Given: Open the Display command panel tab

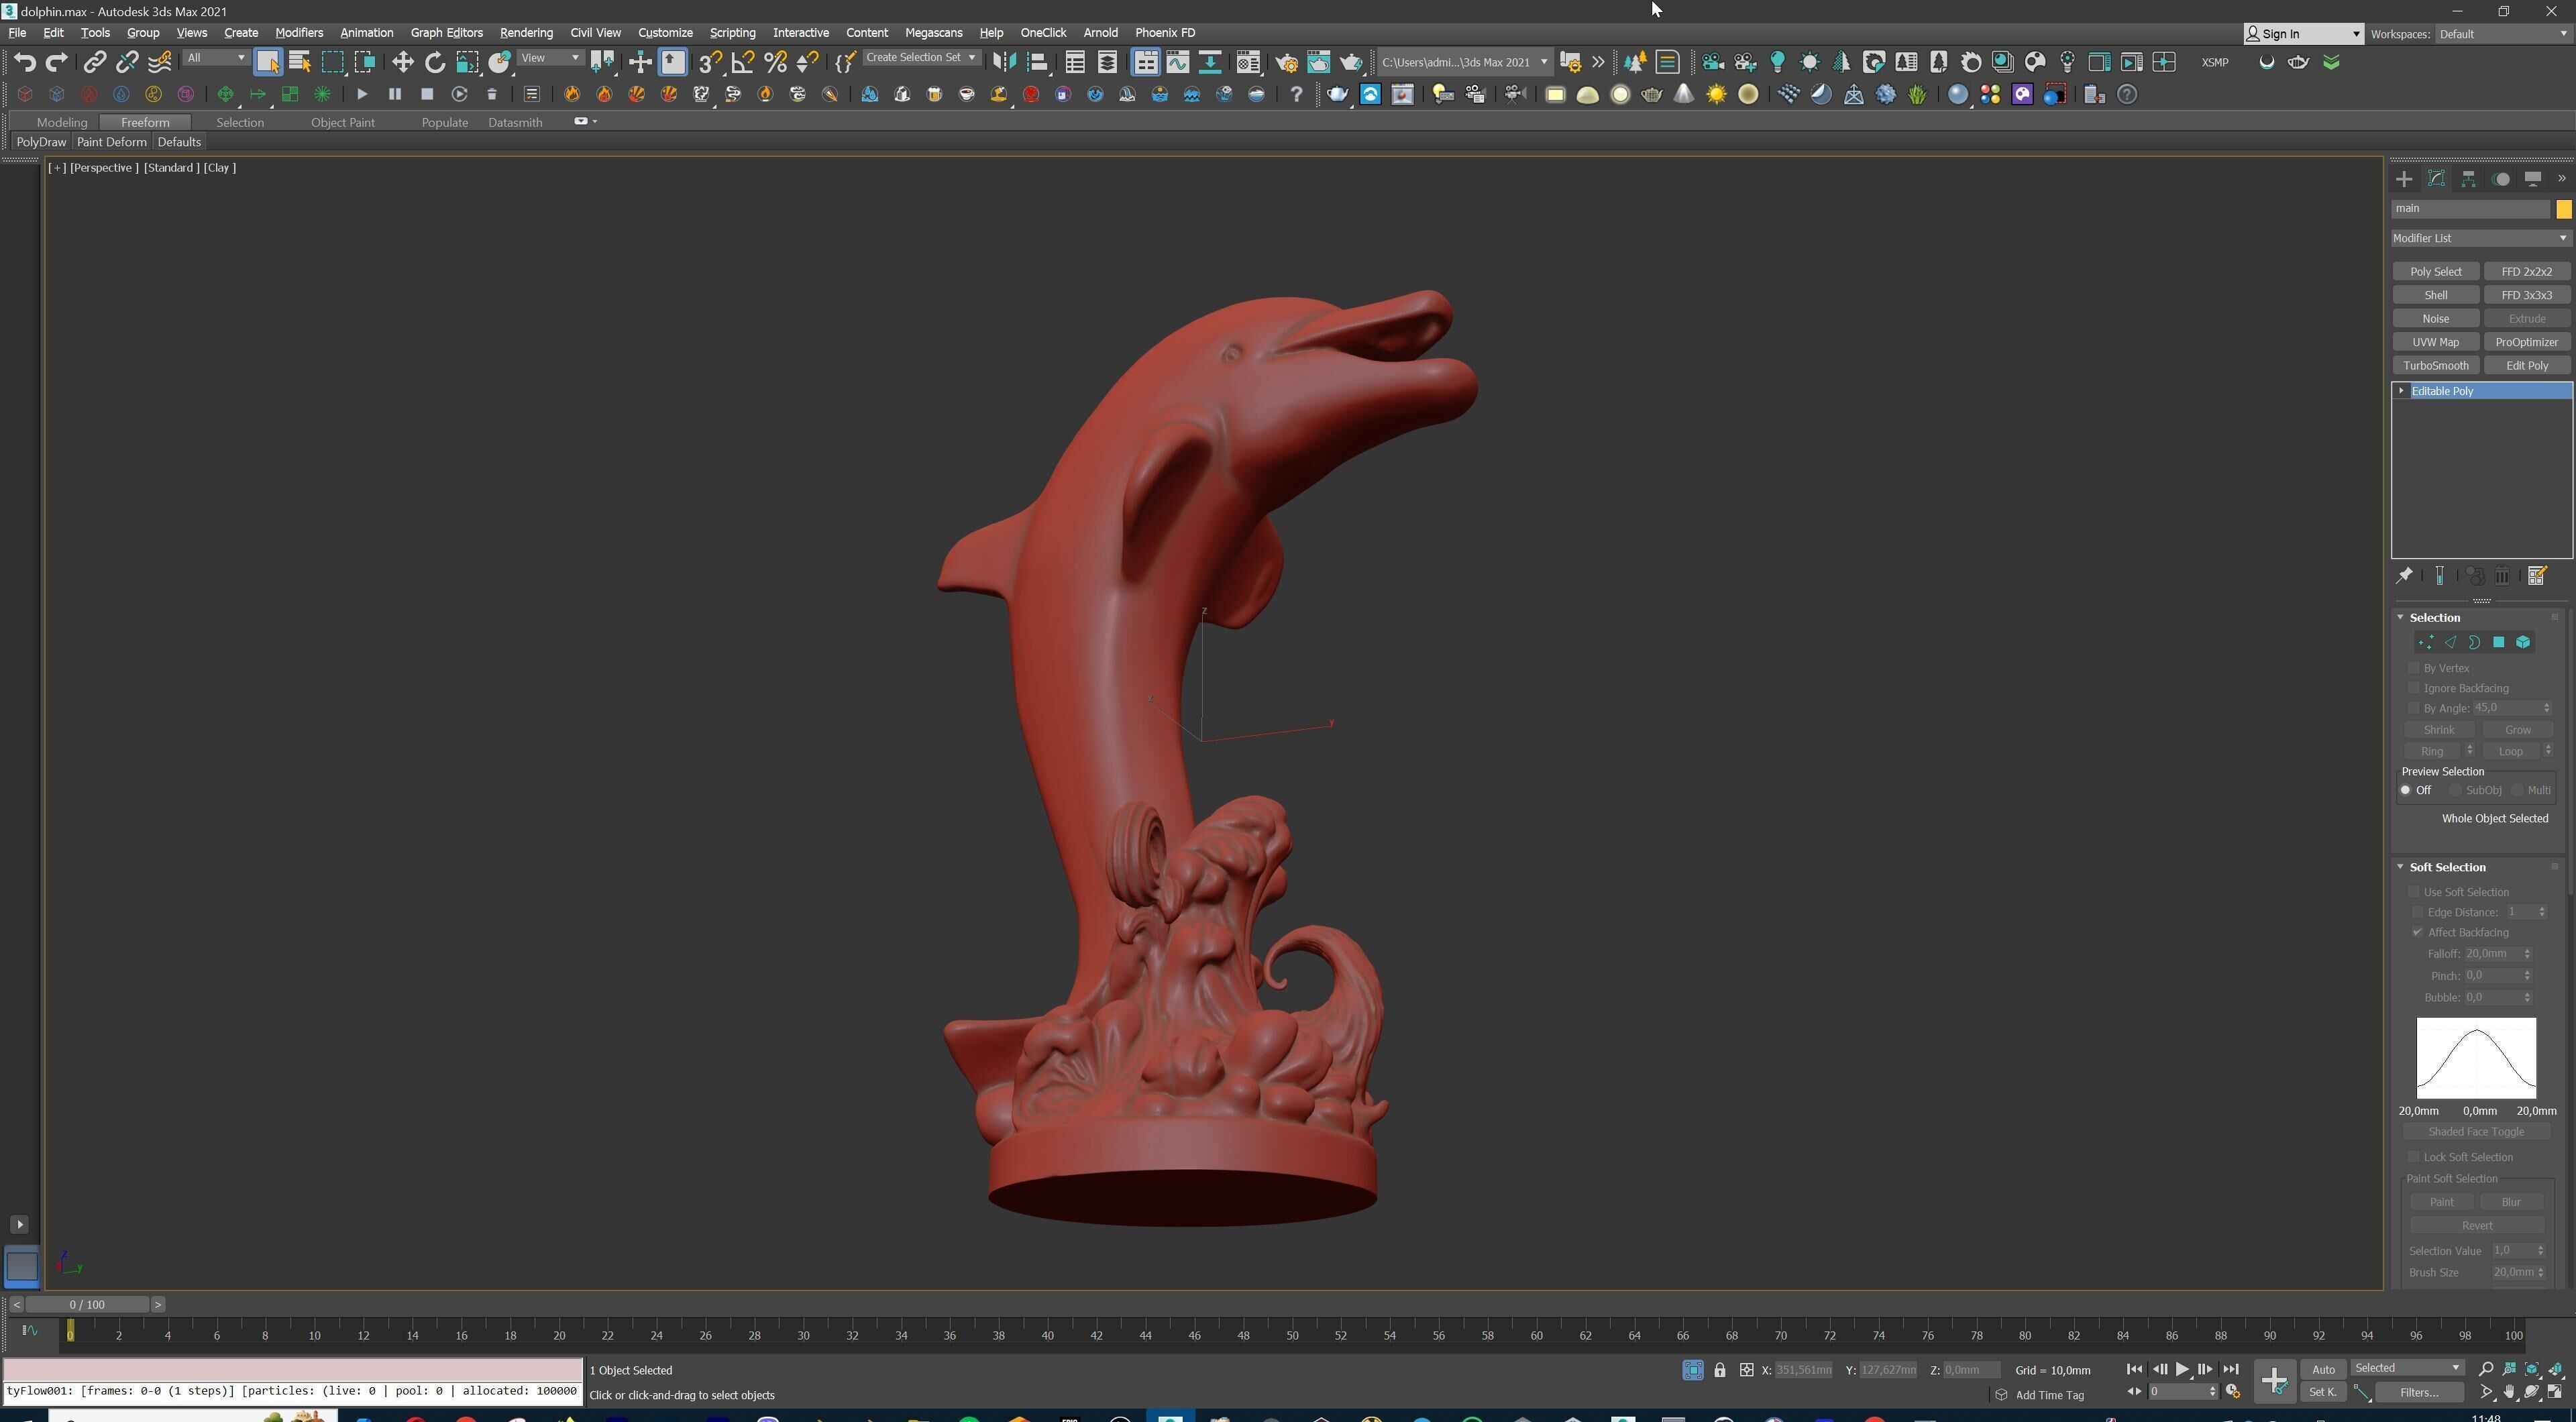Looking at the screenshot, I should click(2533, 179).
